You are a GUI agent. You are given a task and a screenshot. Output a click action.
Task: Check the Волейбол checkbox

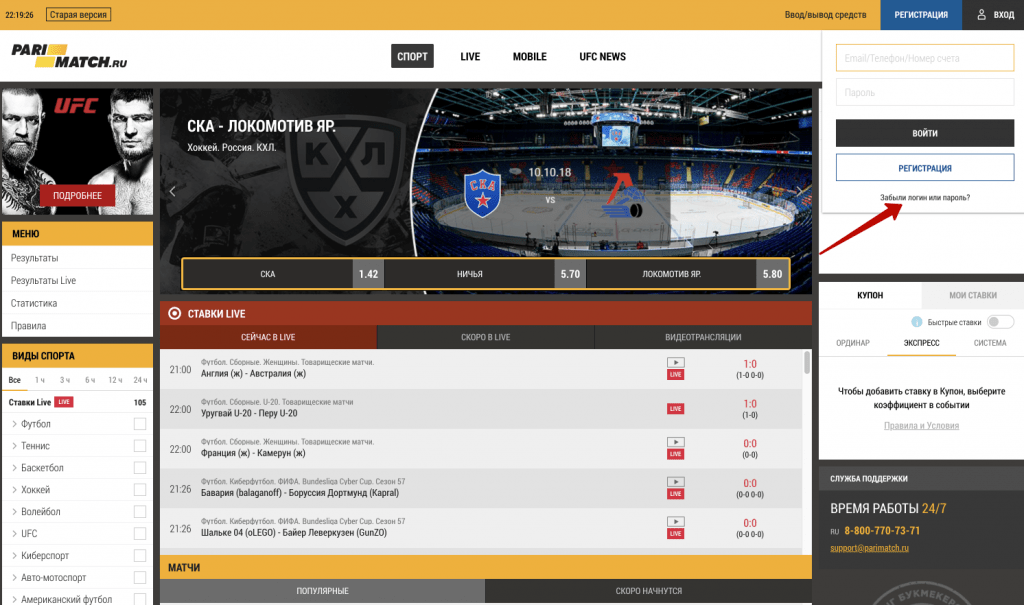(140, 512)
